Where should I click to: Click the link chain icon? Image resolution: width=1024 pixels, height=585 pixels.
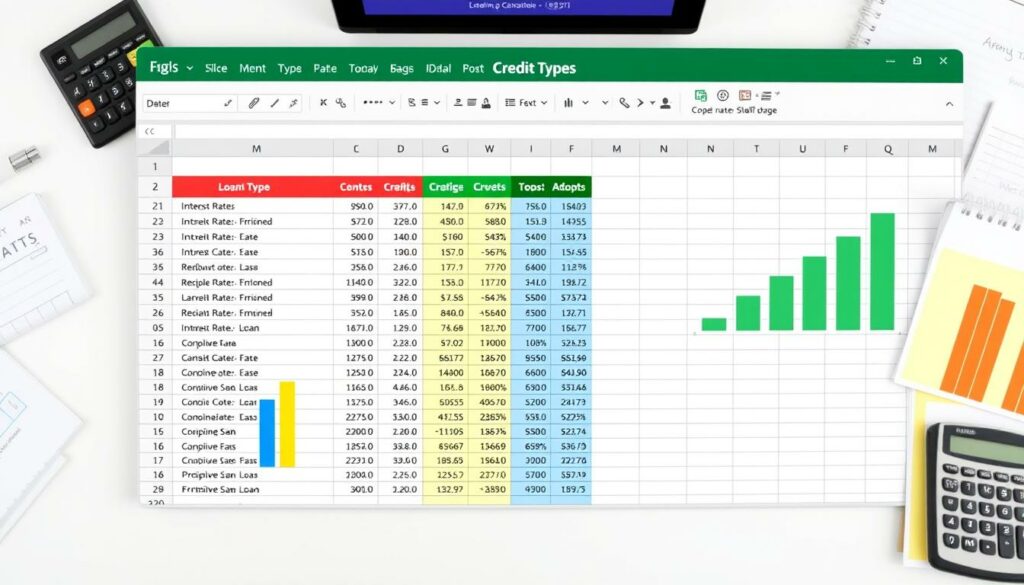coord(341,103)
